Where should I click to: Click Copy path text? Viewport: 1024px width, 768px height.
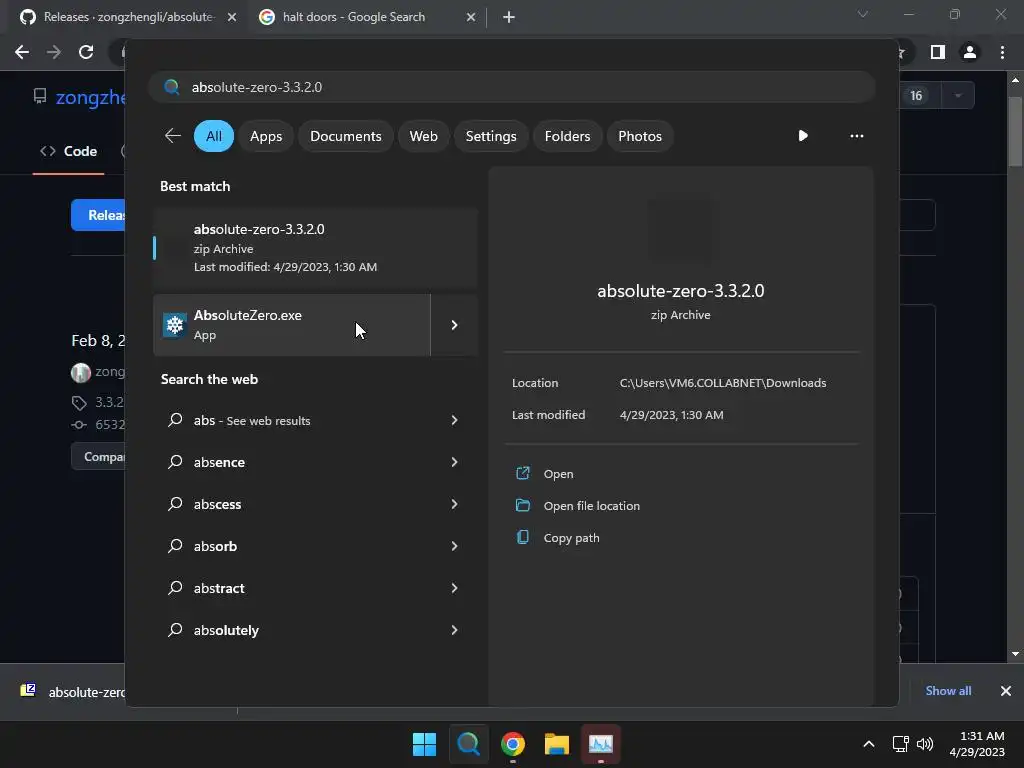pos(571,538)
